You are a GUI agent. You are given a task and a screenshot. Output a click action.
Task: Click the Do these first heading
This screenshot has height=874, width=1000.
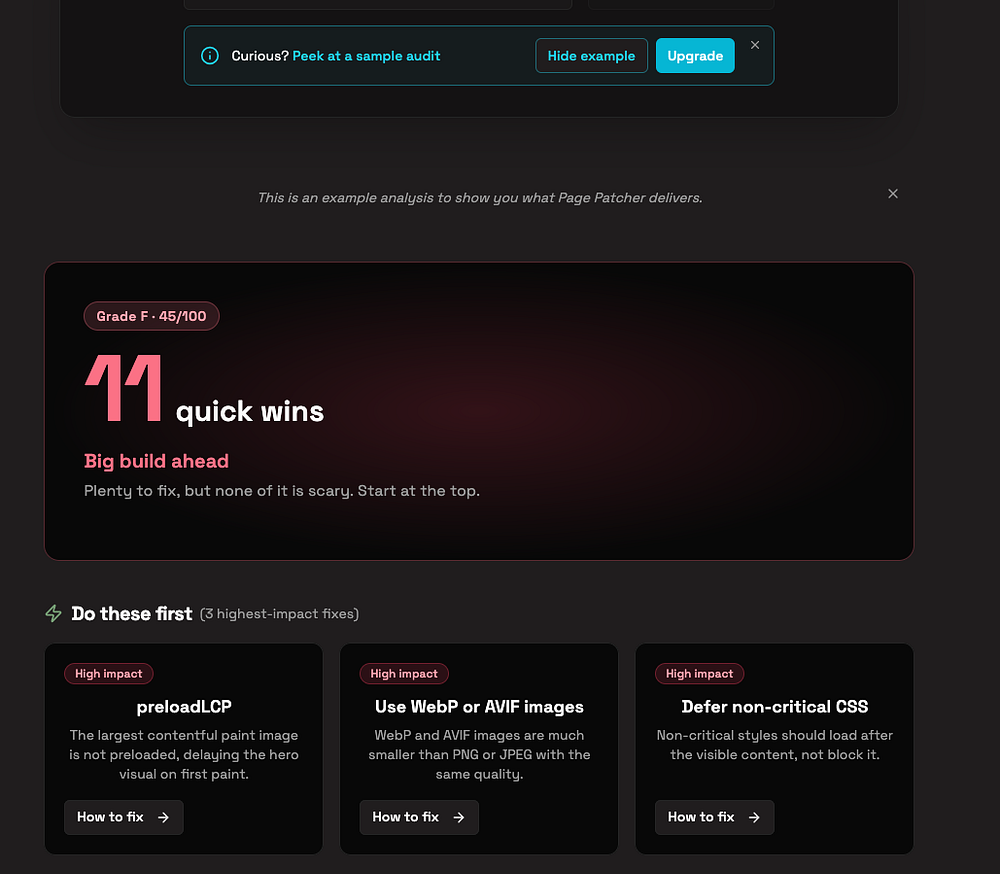(131, 613)
